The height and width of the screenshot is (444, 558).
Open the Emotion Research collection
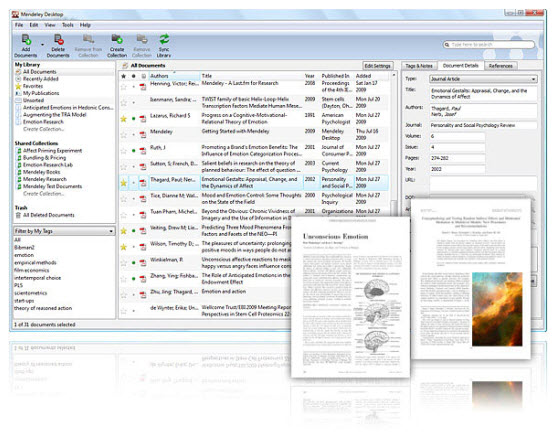tap(43, 122)
